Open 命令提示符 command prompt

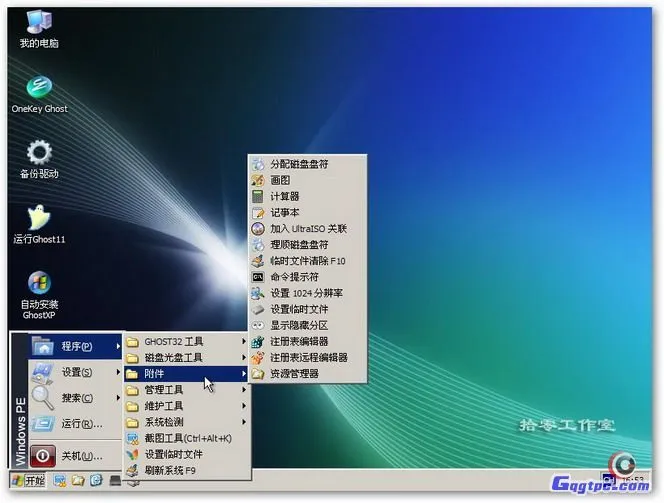[307, 277]
